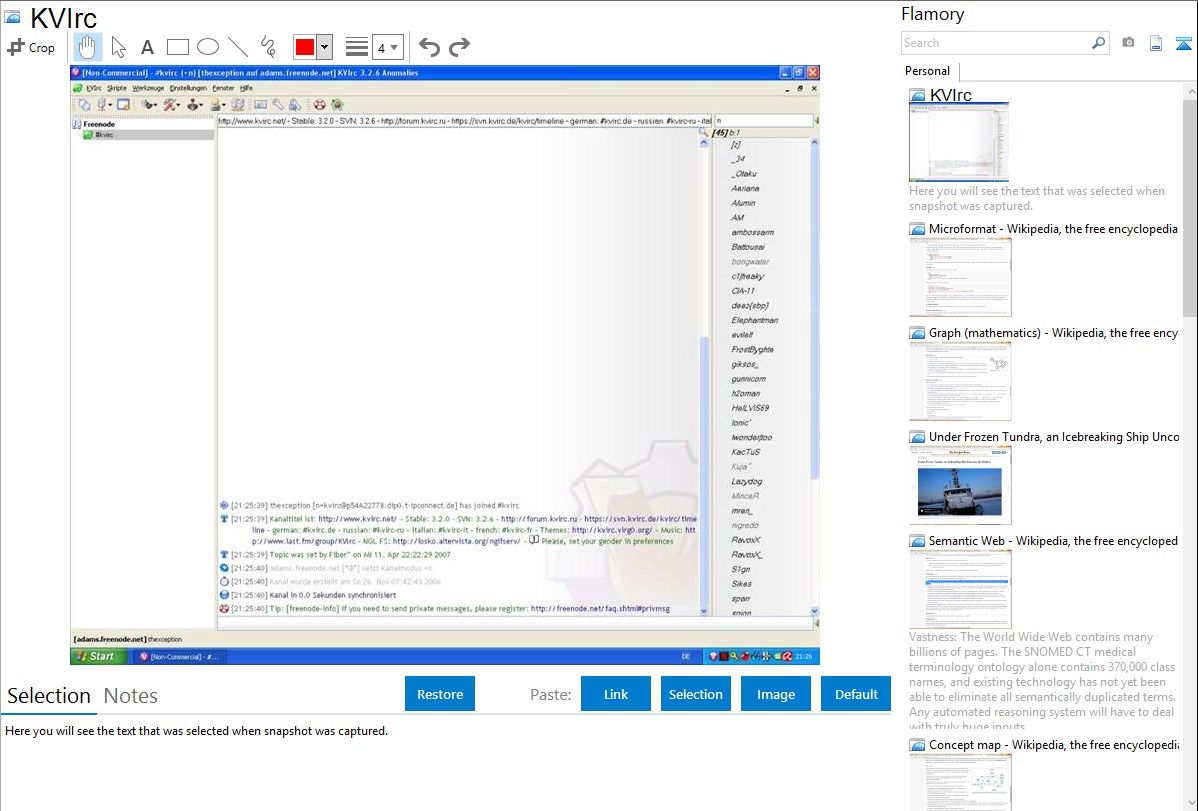Click the search magnifier icon
This screenshot has height=811, width=1198.
[1098, 43]
